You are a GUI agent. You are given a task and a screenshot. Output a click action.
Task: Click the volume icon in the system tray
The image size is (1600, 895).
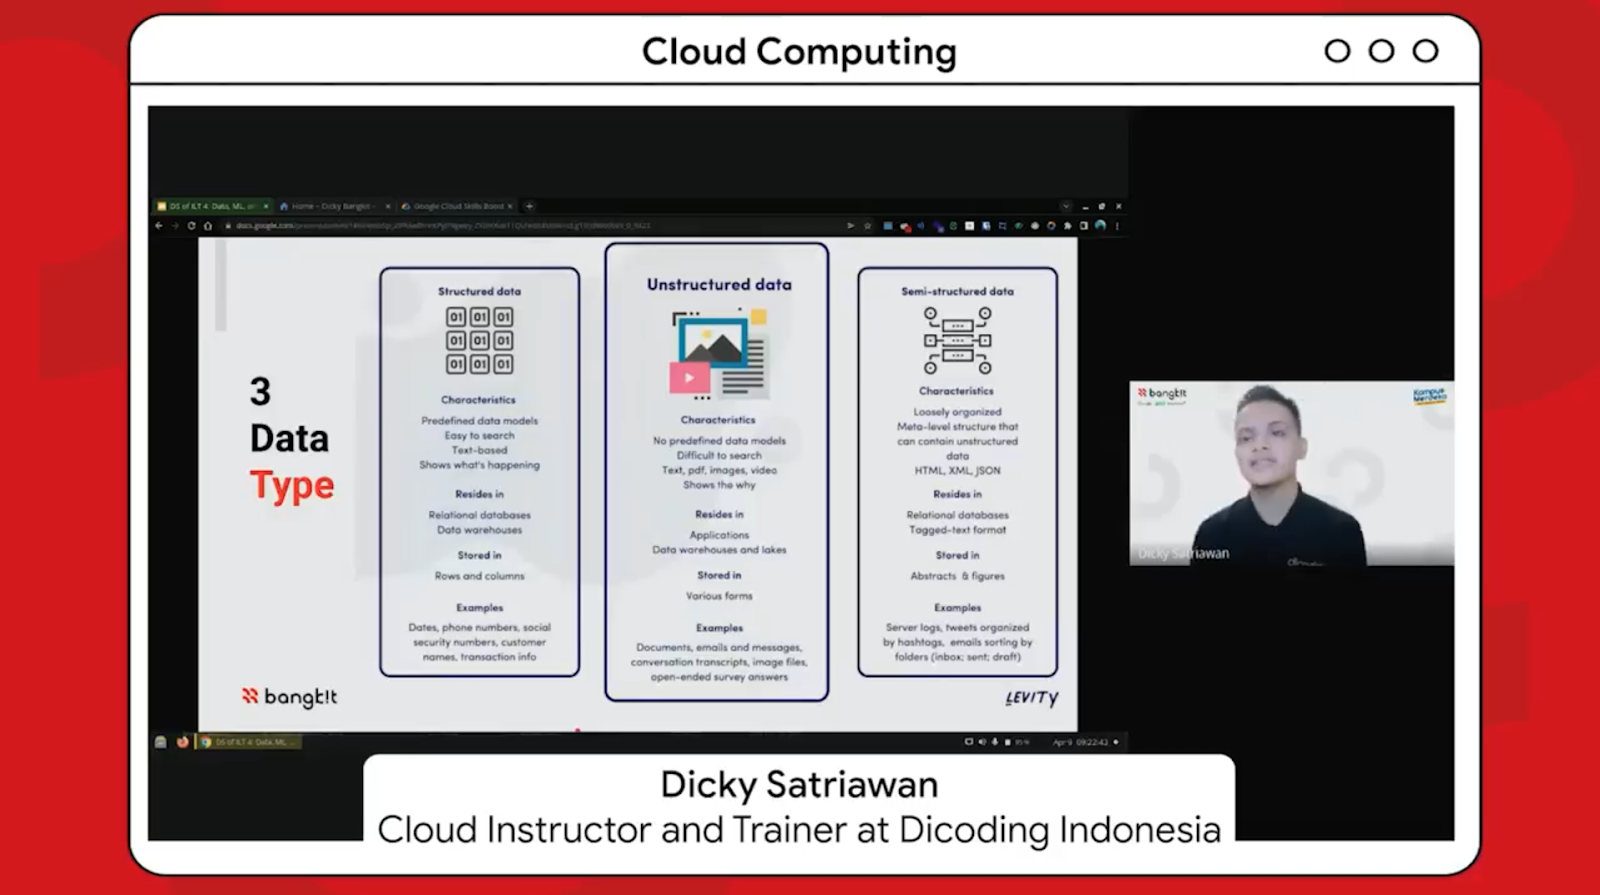(982, 742)
